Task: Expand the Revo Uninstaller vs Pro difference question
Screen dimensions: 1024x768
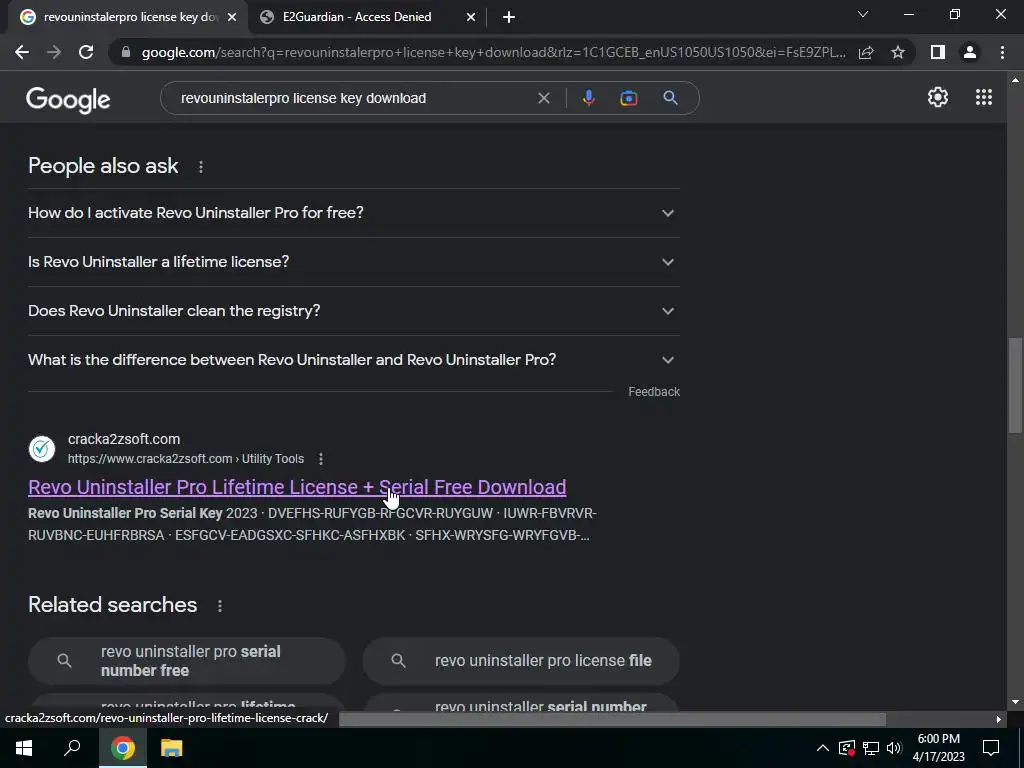Action: (x=353, y=360)
